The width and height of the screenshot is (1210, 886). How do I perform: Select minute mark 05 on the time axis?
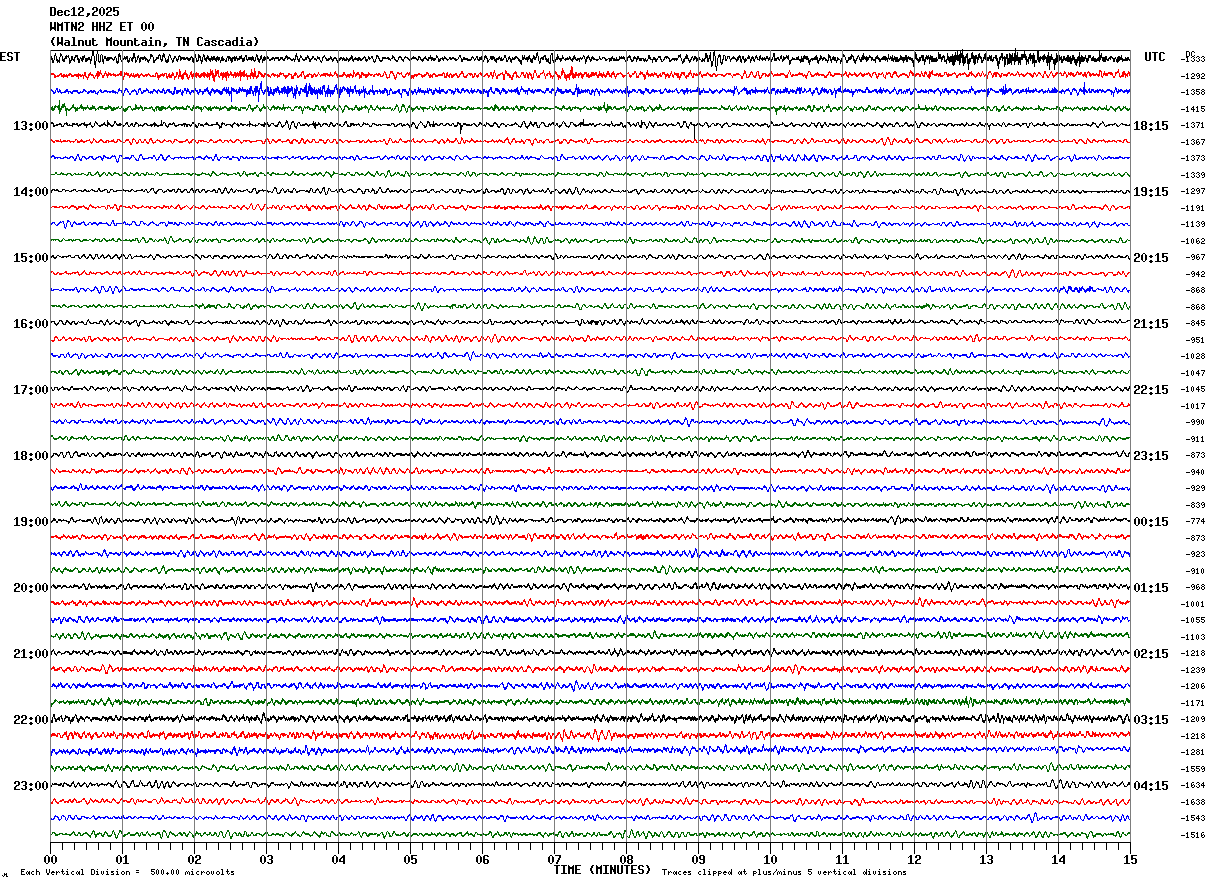click(x=410, y=859)
